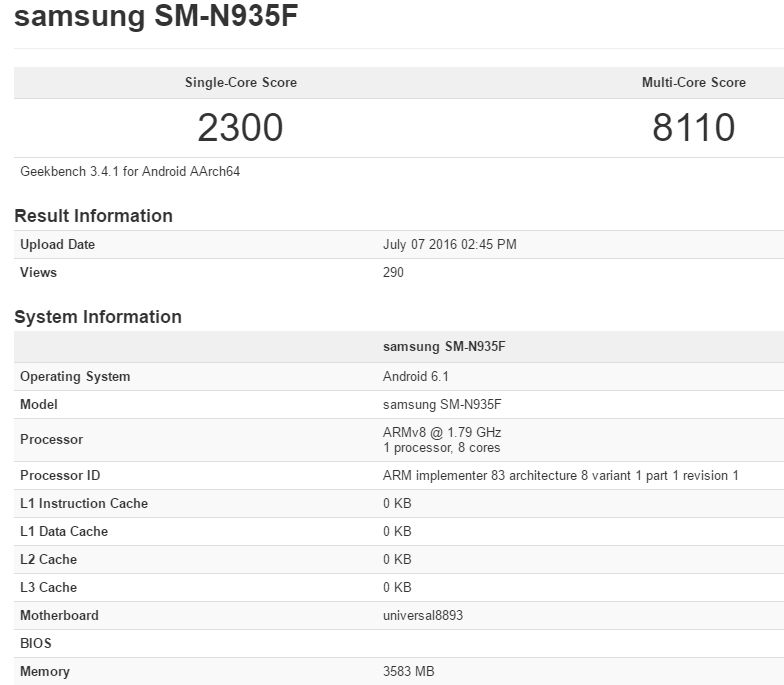Select the Multi-Core Score header

pyautogui.click(x=694, y=82)
